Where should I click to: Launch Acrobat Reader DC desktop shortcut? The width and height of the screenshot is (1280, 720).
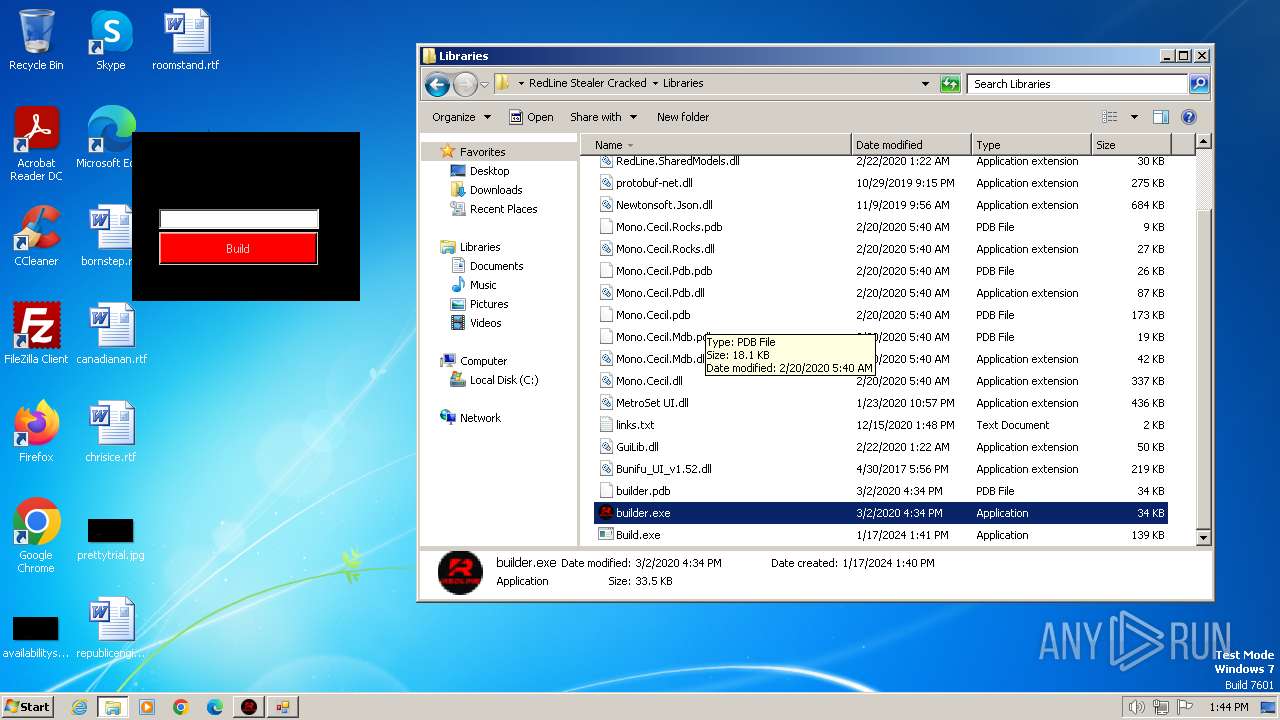[36, 143]
